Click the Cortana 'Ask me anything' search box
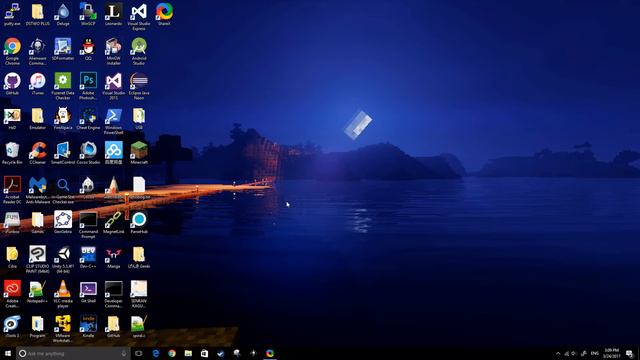Image resolution: width=640 pixels, height=360 pixels. click(x=73, y=353)
